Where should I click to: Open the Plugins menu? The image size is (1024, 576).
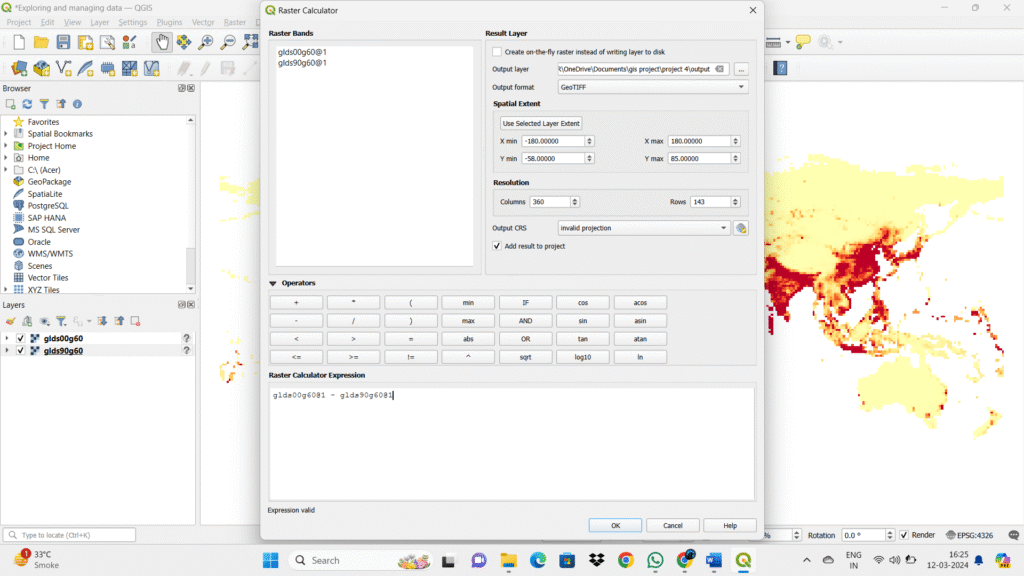(169, 22)
